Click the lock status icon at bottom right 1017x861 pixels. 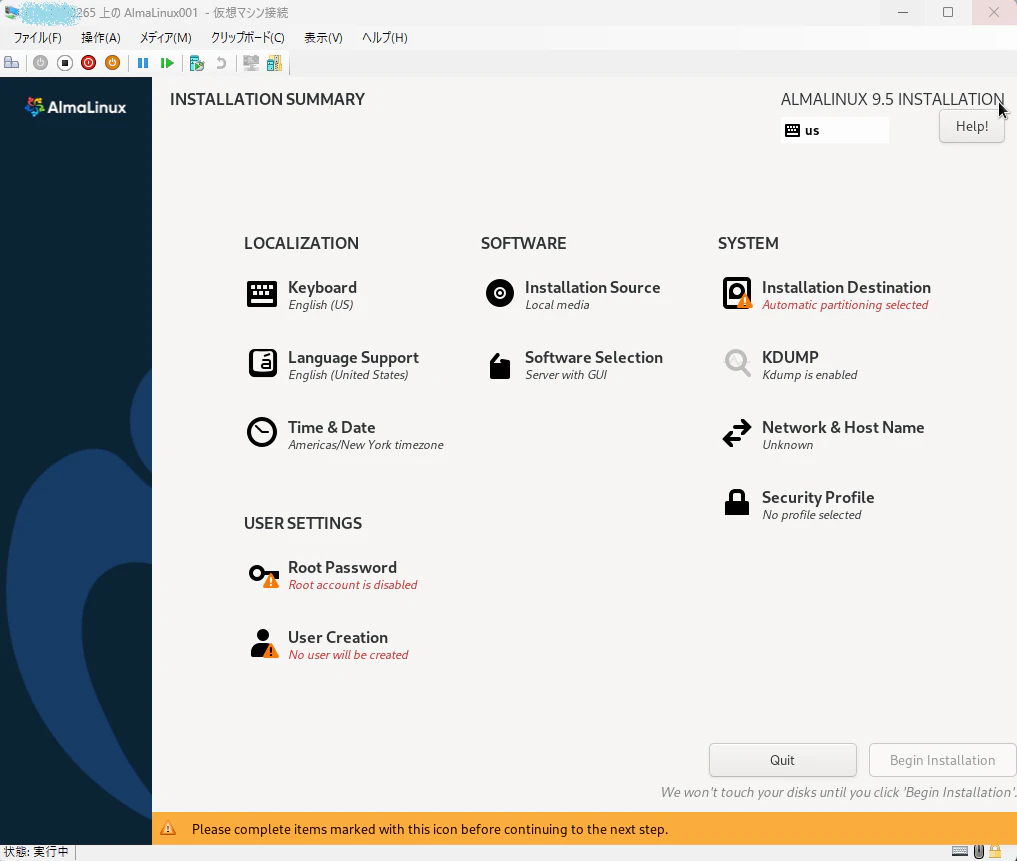tap(995, 851)
